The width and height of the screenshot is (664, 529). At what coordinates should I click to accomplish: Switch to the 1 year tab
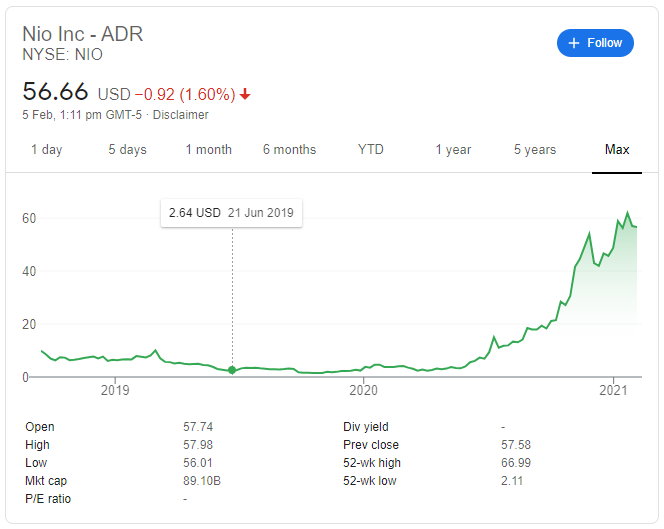tap(453, 150)
